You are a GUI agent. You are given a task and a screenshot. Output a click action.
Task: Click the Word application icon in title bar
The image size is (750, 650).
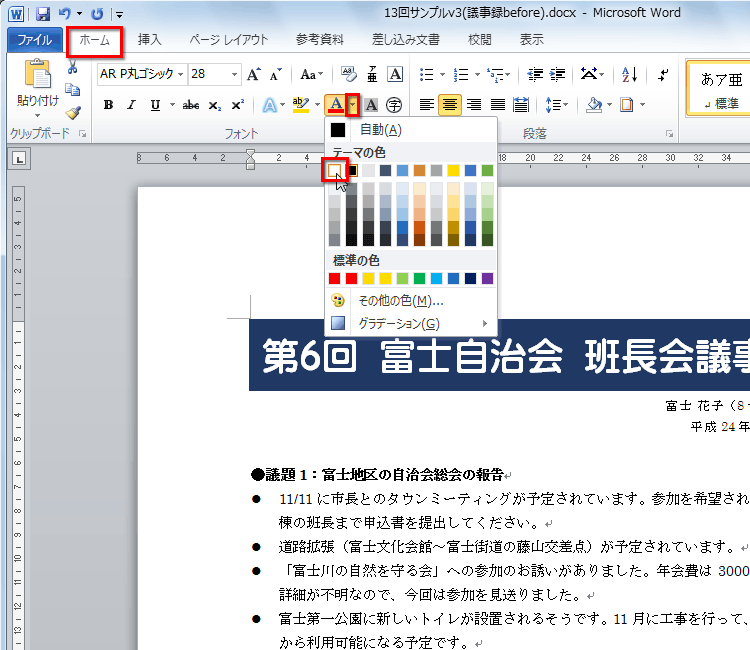click(16, 14)
